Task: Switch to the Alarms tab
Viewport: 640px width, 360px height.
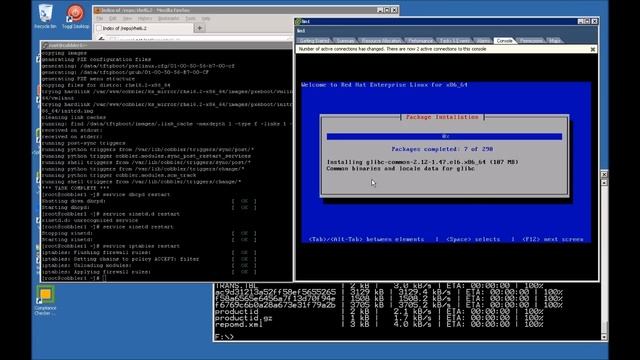Action: (483, 41)
